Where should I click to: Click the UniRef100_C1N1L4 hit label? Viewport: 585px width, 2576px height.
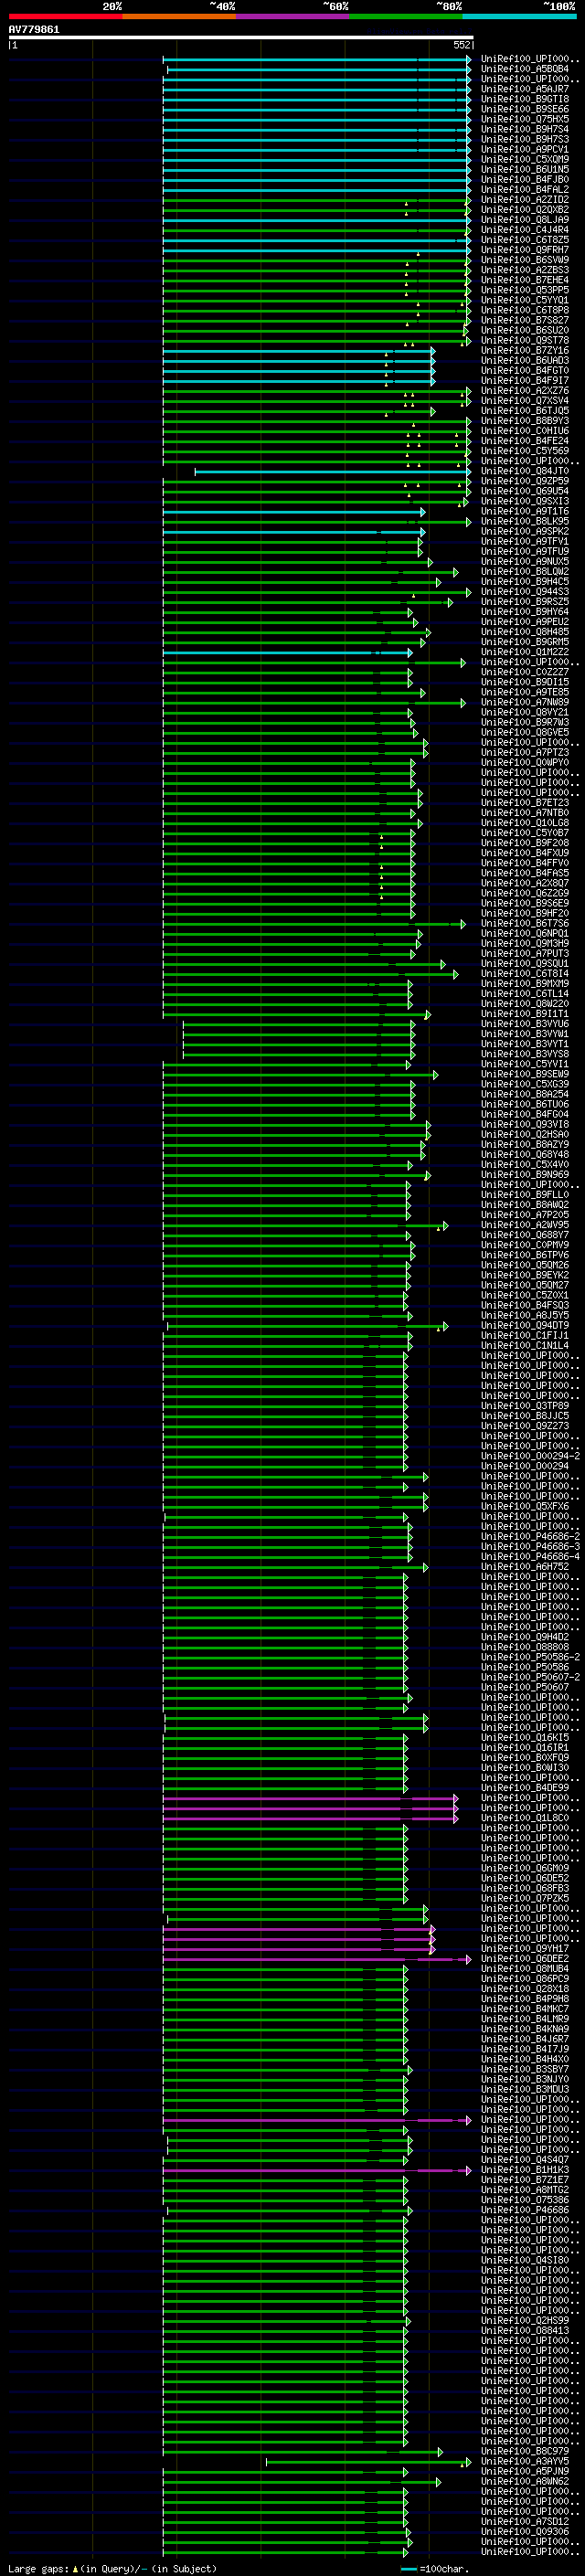(525, 1346)
